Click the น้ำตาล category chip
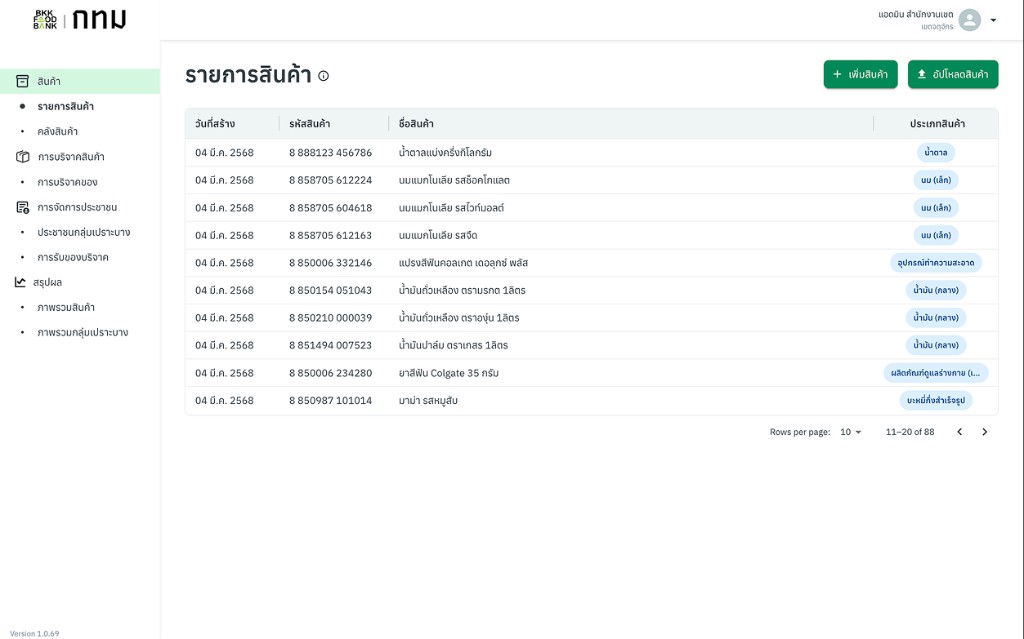Screen dimensions: 1024x639 tap(936, 153)
